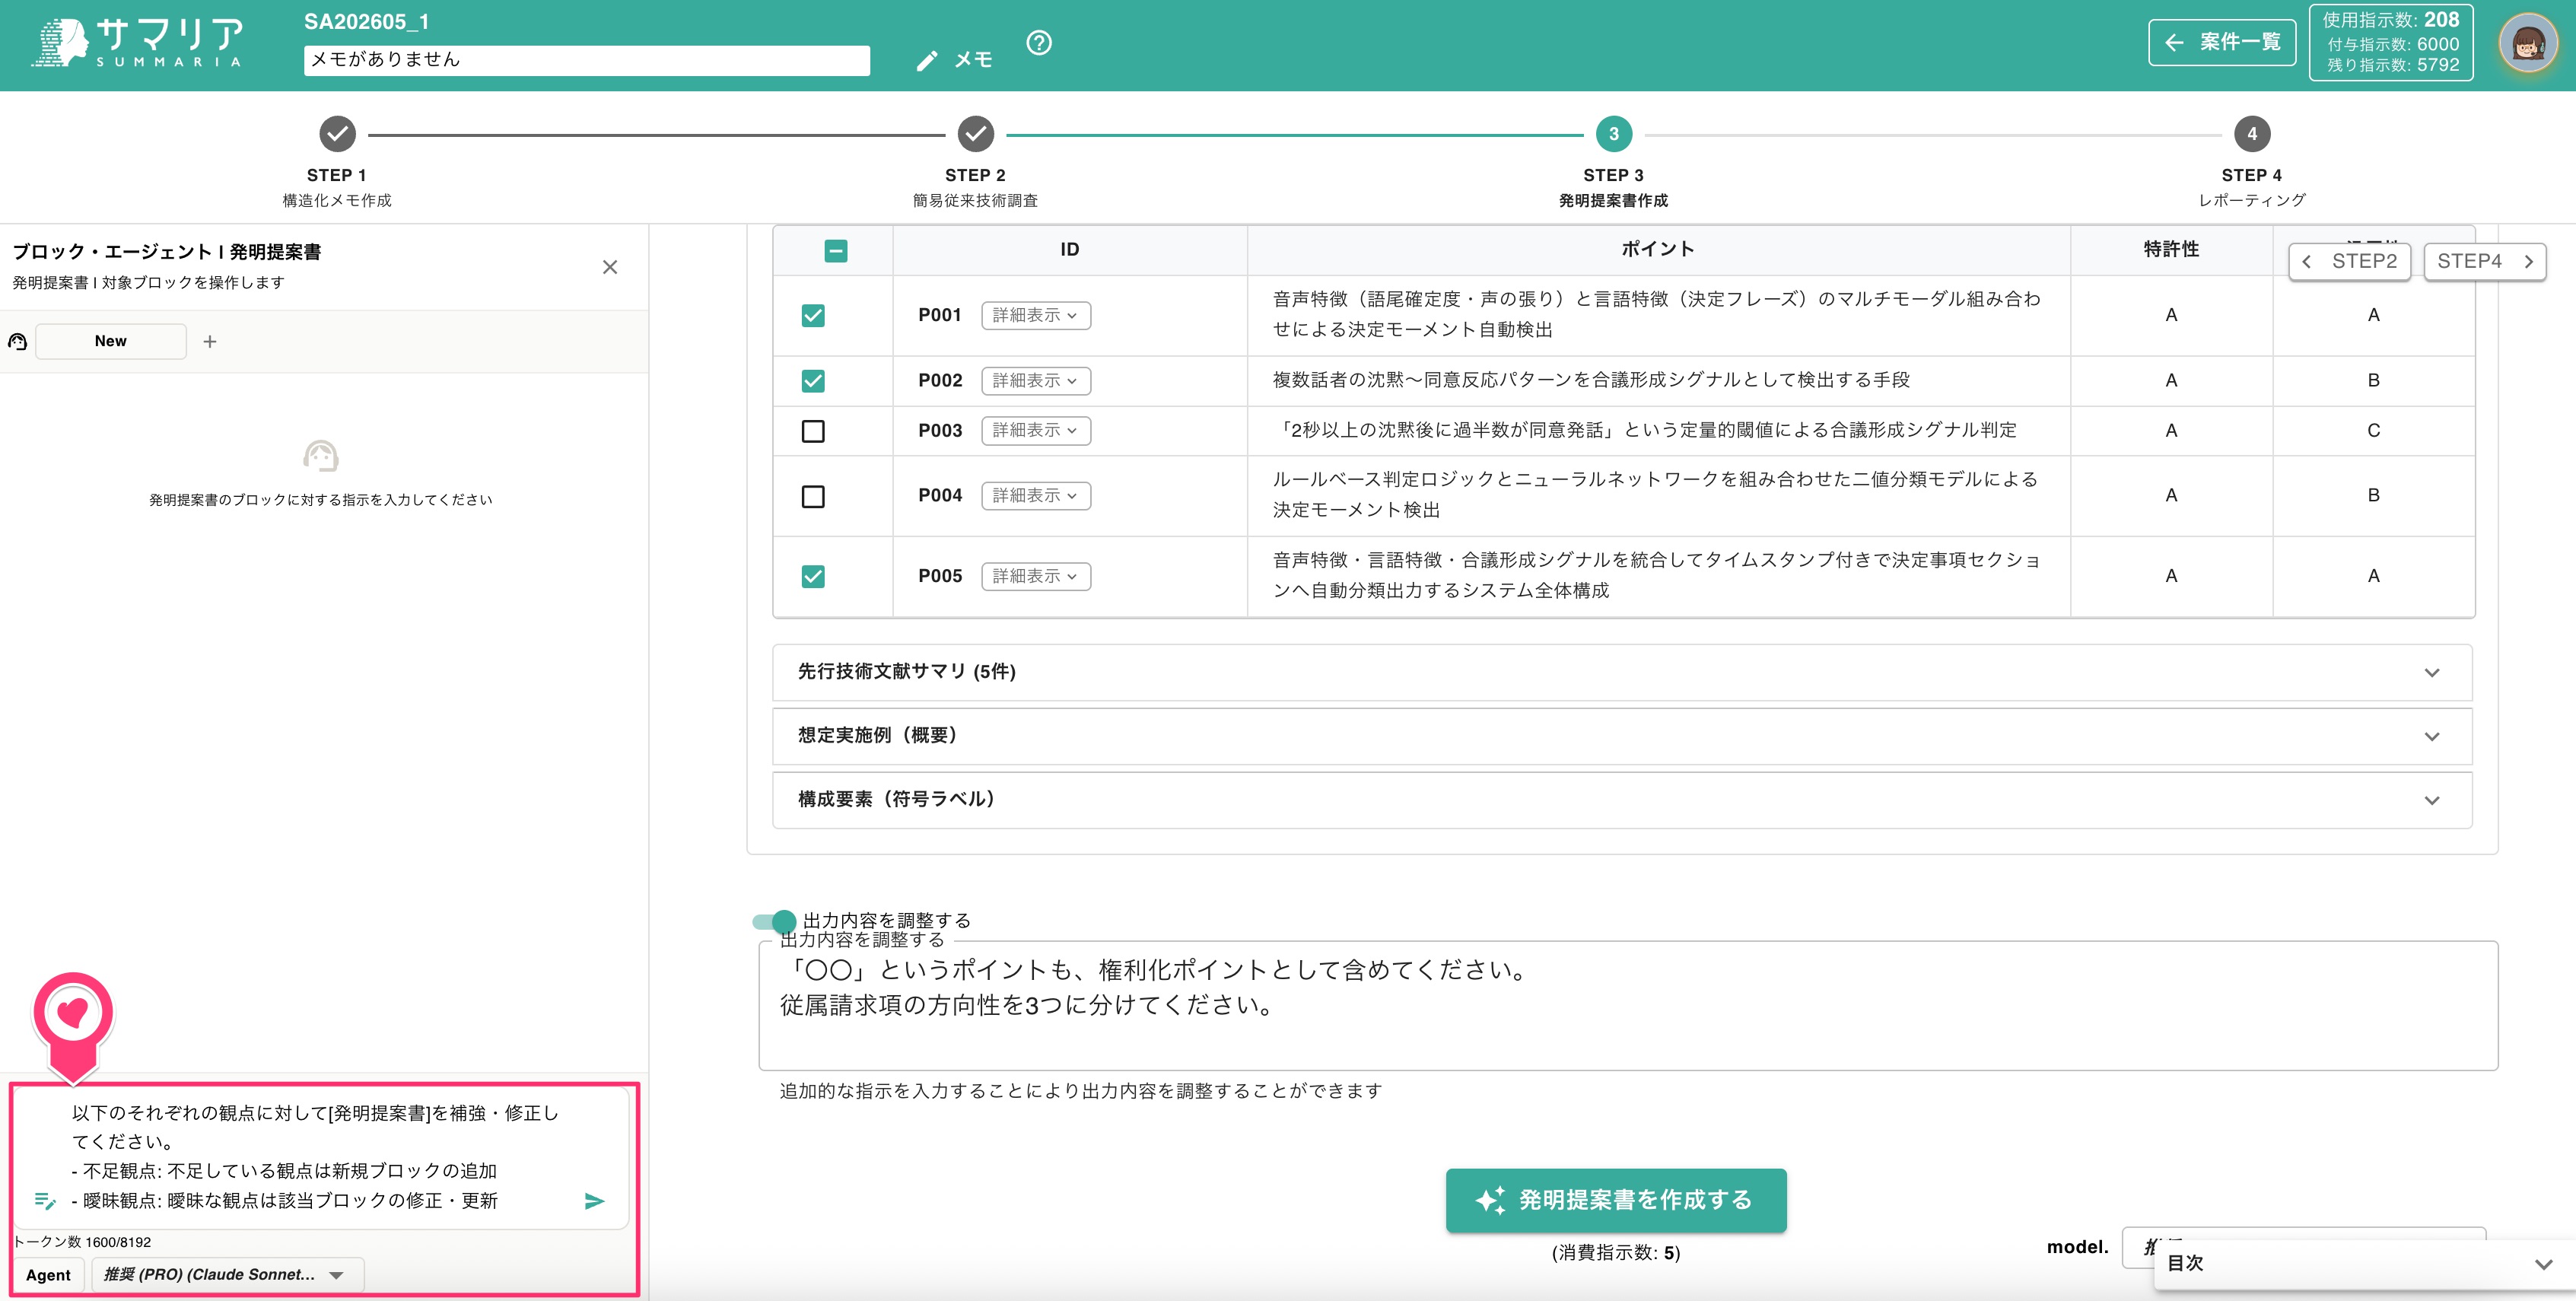Screen dimensions: 2576x1301
Task: Close the Block Agent panel
Action: [x=610, y=267]
